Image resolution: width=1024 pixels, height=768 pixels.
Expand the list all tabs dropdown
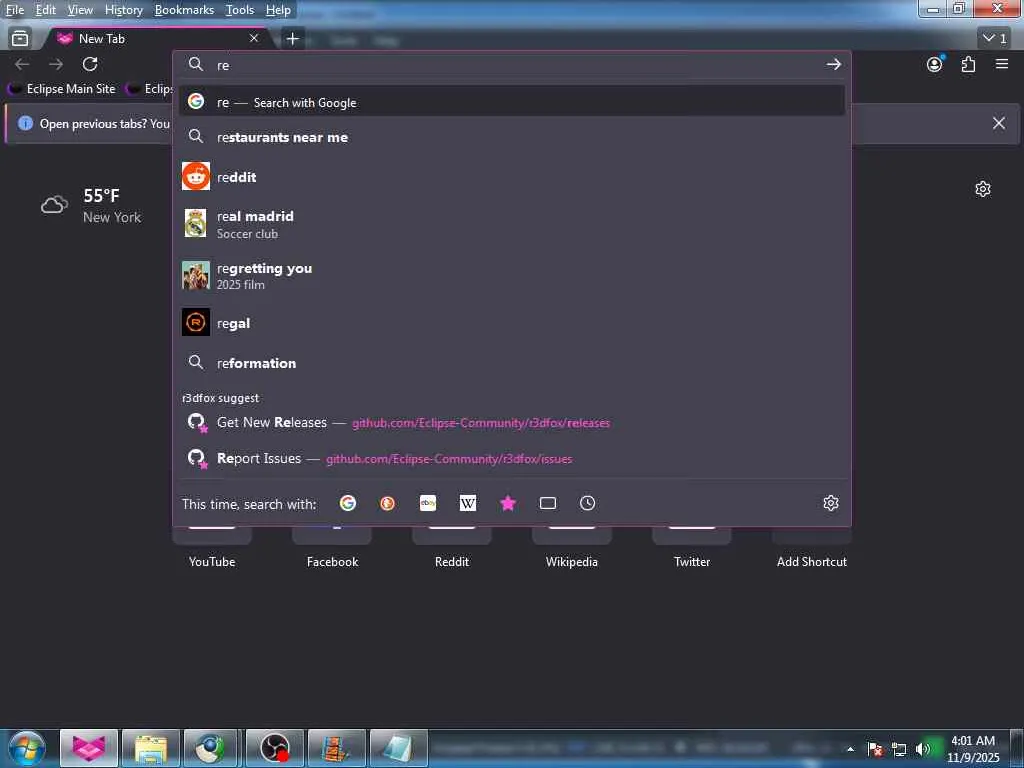[995, 39]
